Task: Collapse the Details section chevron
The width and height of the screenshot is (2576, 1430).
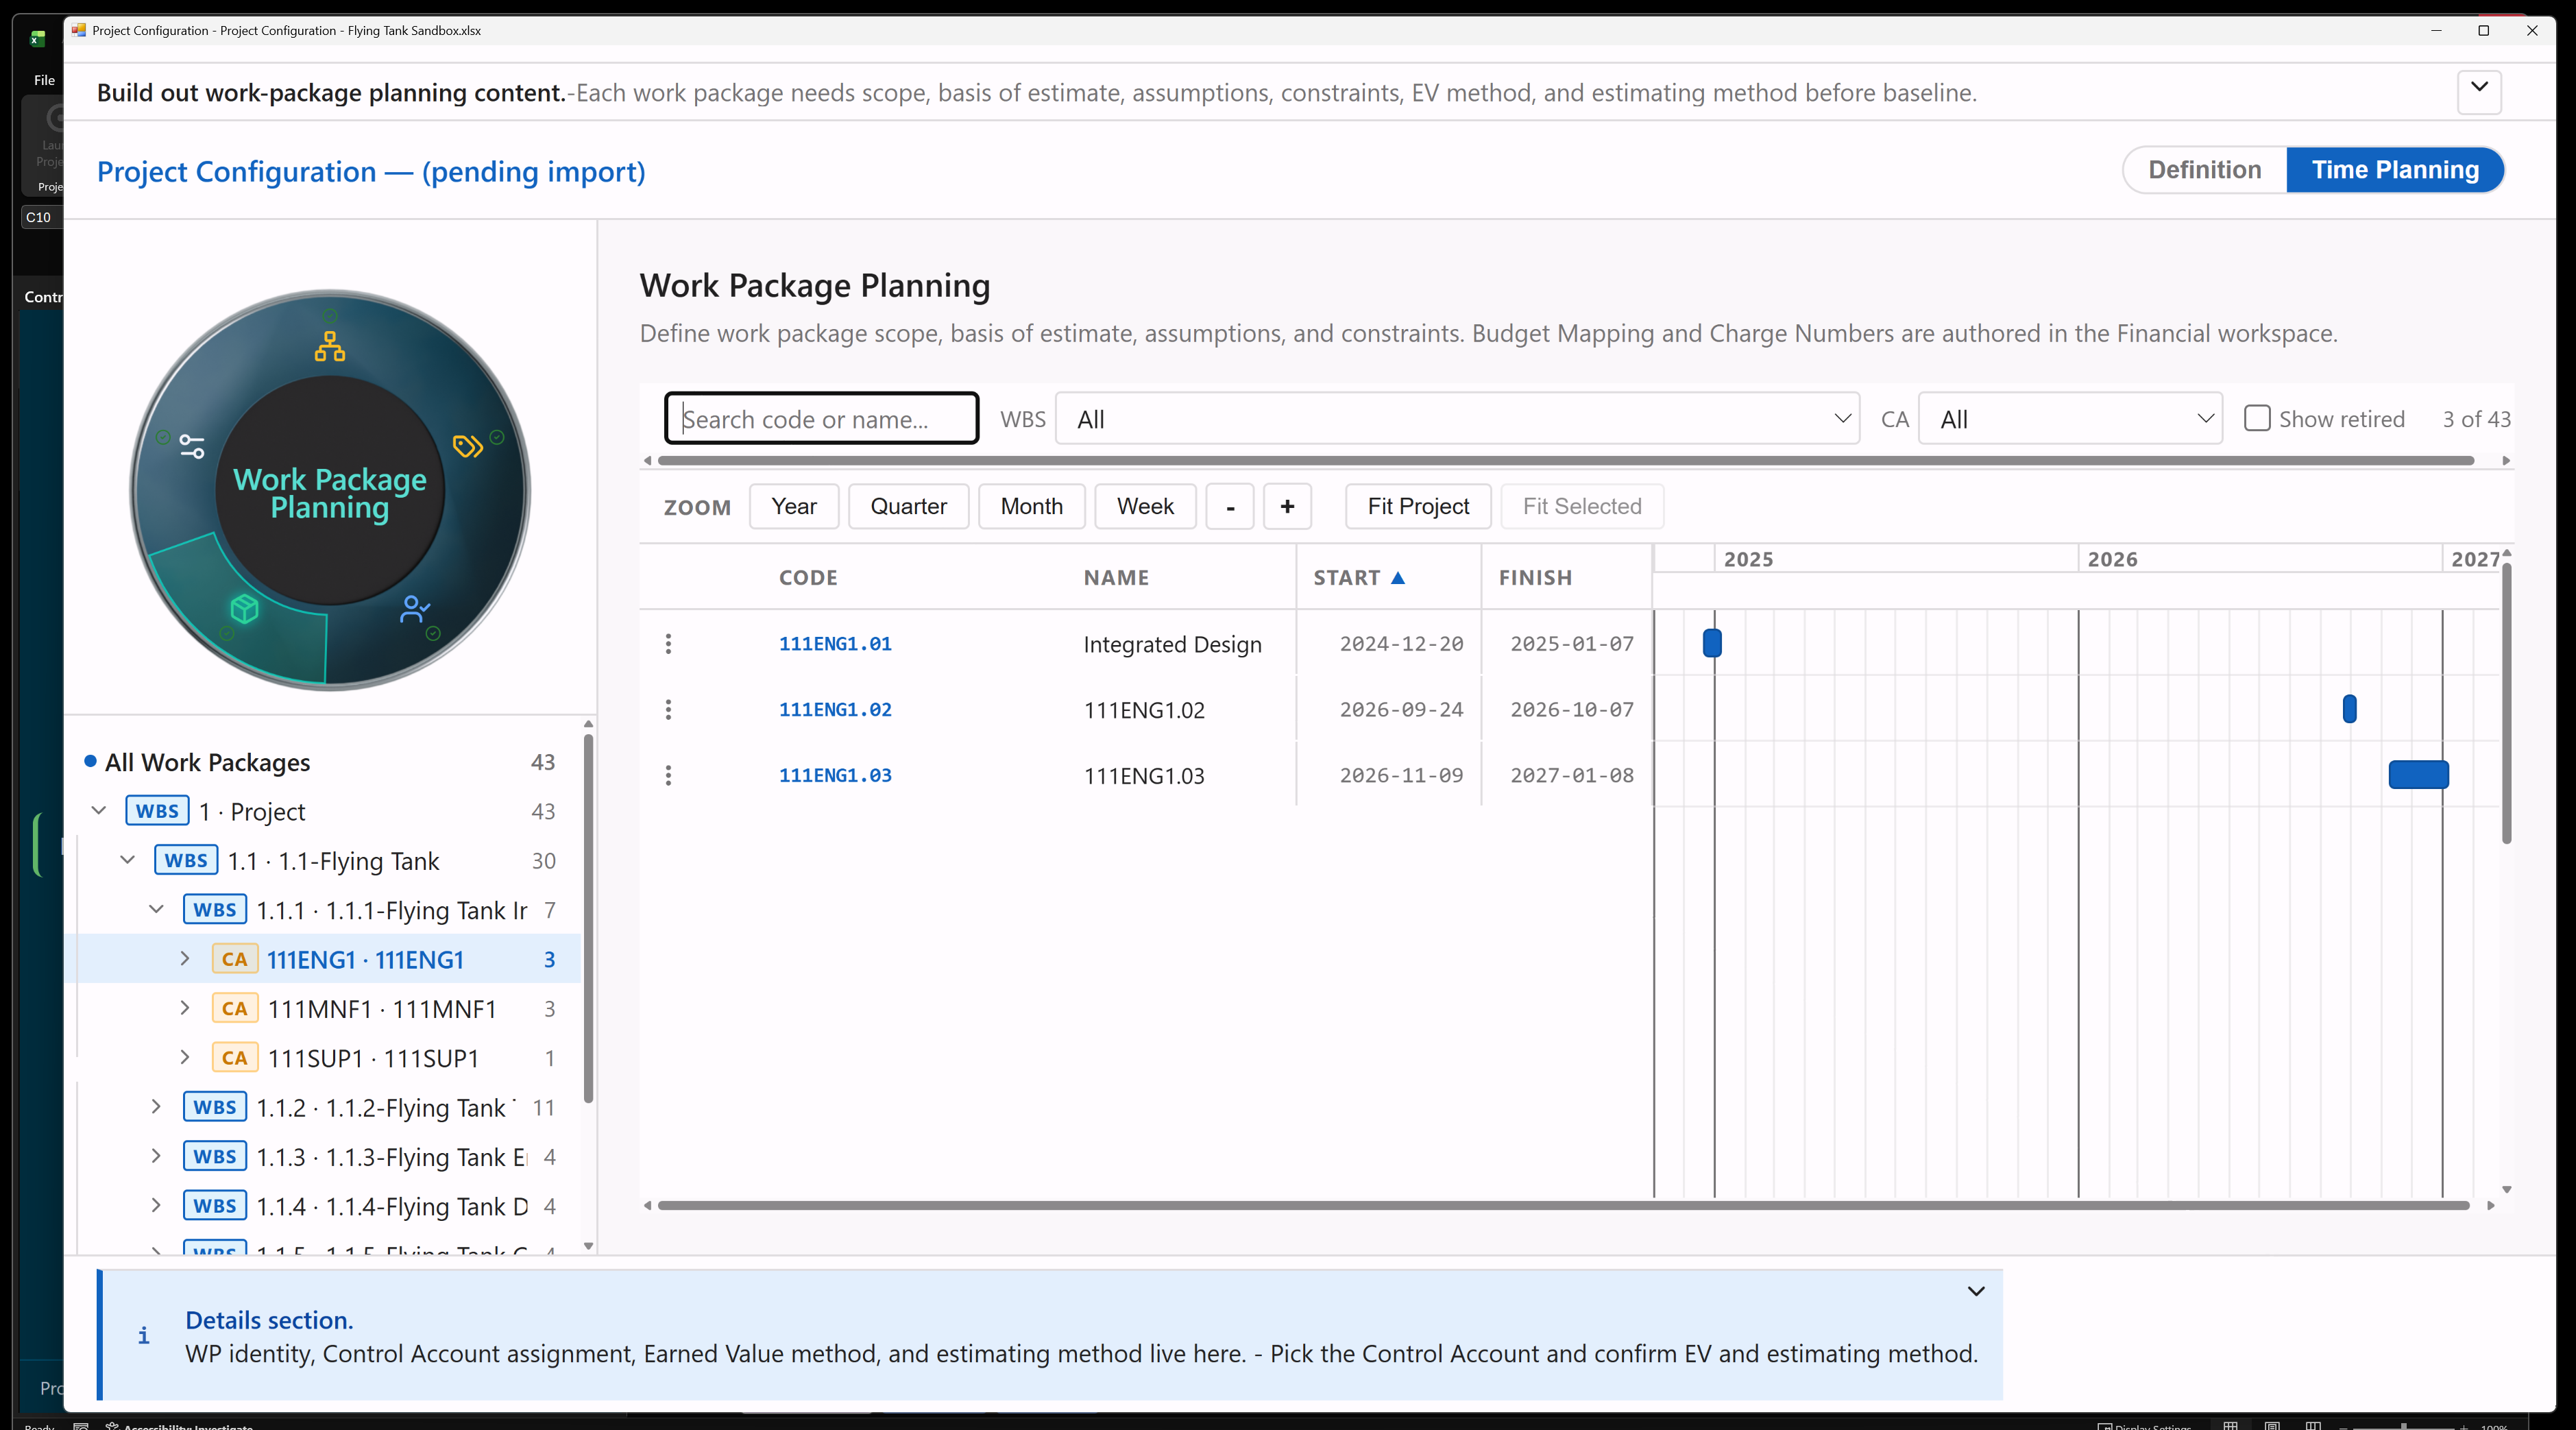Action: click(x=1976, y=1291)
